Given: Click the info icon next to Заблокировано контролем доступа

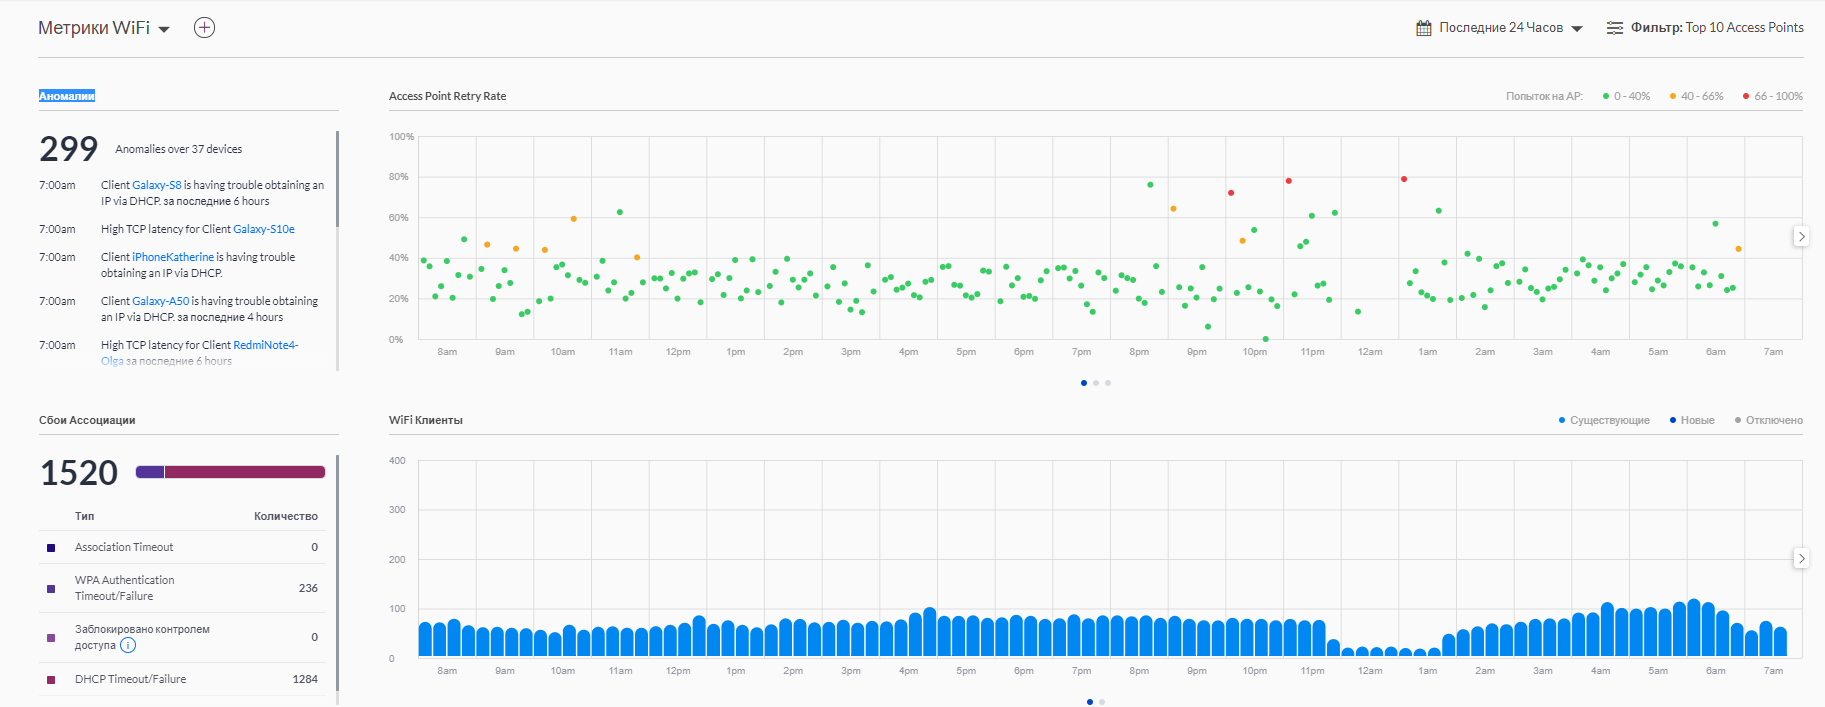Looking at the screenshot, I should click(128, 645).
